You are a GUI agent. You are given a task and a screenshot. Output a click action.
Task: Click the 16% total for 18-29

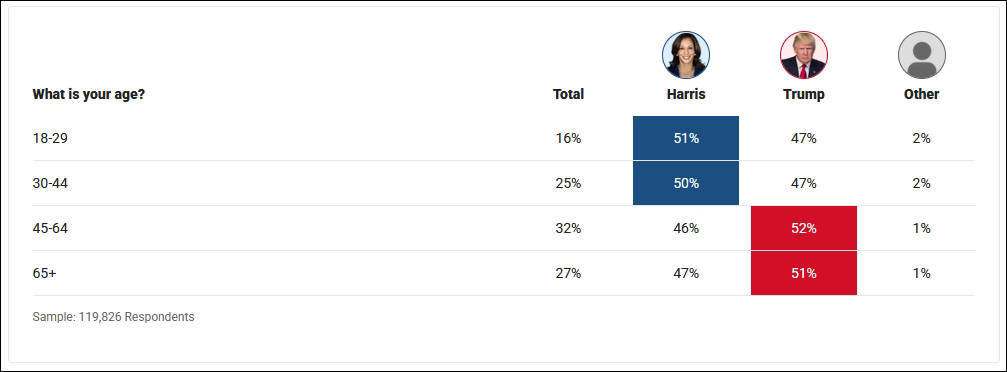coord(568,138)
